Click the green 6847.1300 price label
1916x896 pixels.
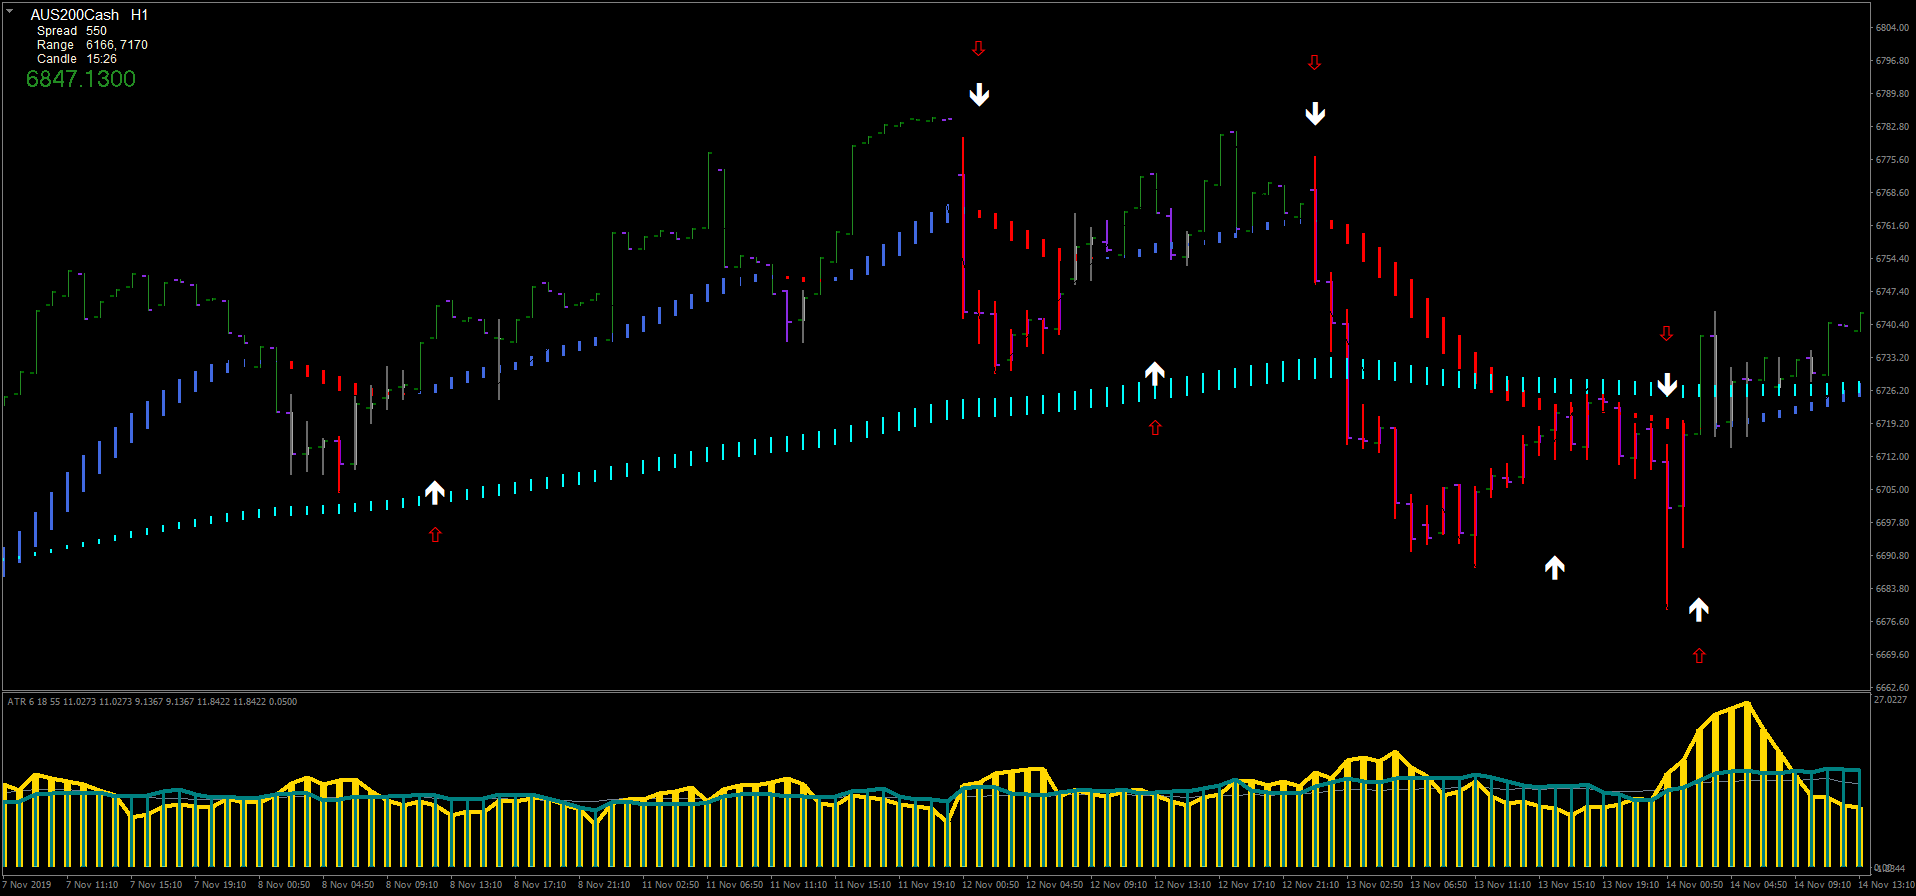pyautogui.click(x=81, y=79)
